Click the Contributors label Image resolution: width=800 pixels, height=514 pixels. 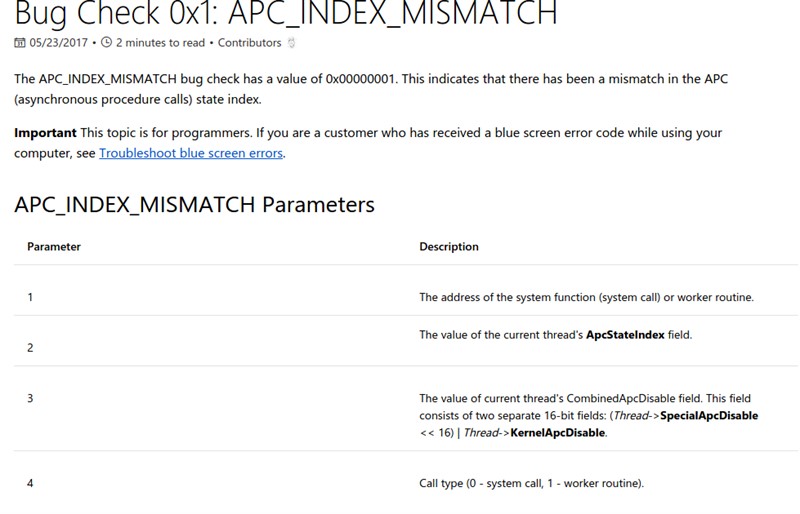(249, 43)
